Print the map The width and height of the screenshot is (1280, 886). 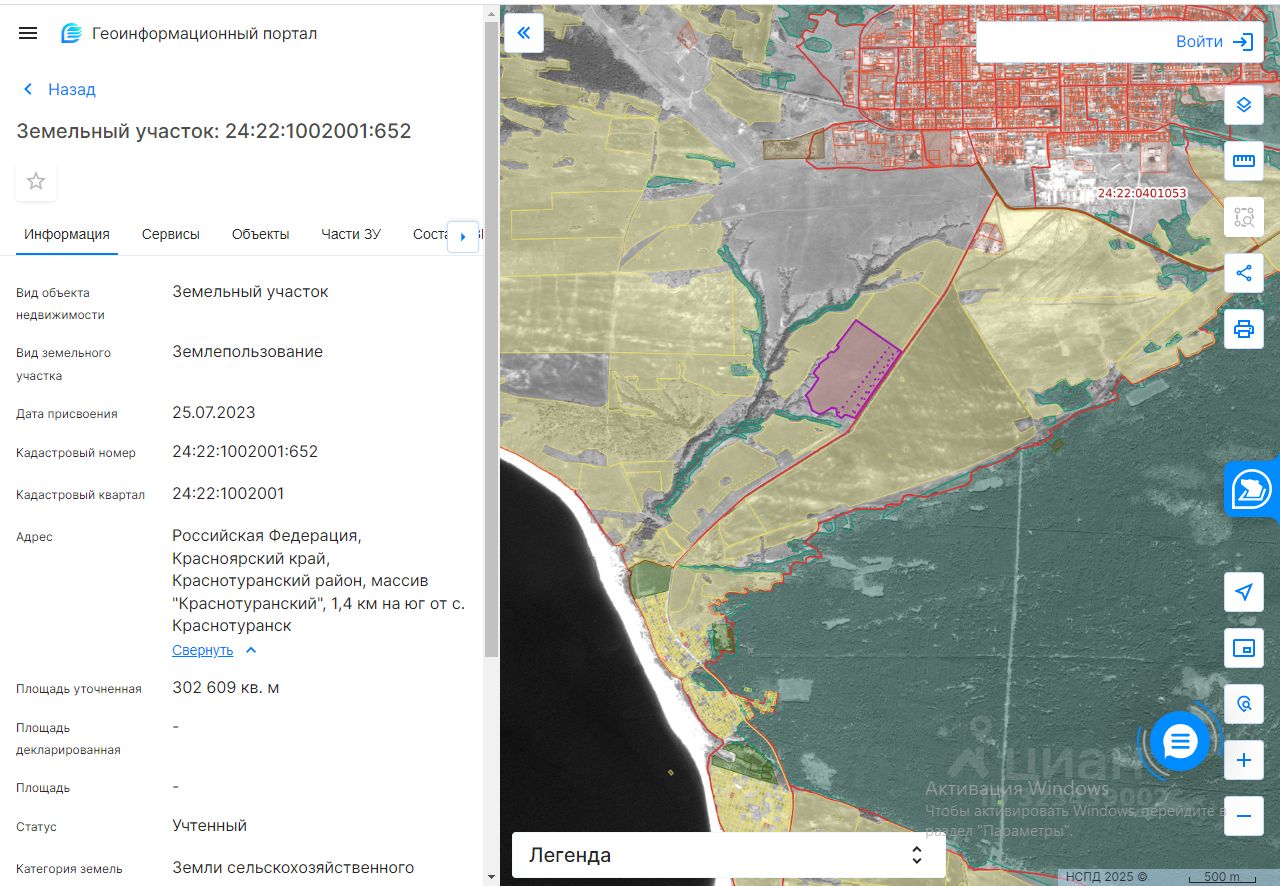(x=1244, y=329)
